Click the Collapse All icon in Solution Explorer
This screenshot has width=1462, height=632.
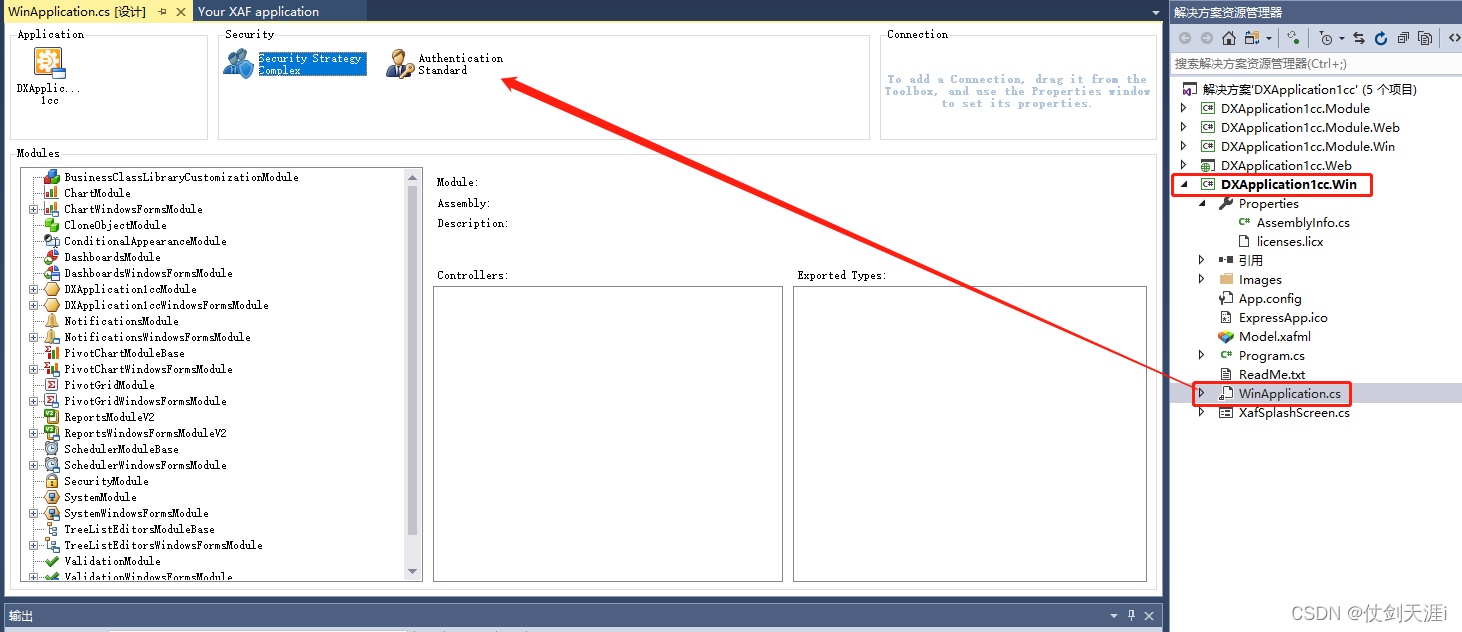[1403, 38]
